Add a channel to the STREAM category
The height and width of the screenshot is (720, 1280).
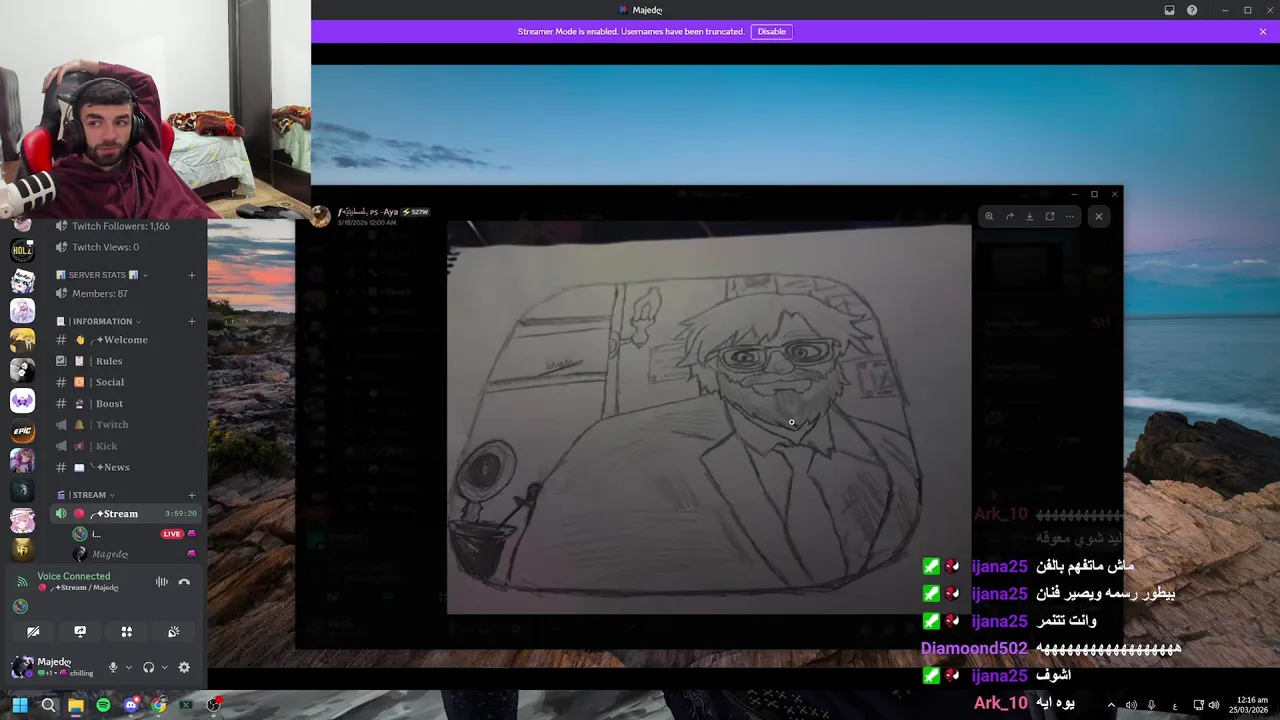tap(192, 495)
